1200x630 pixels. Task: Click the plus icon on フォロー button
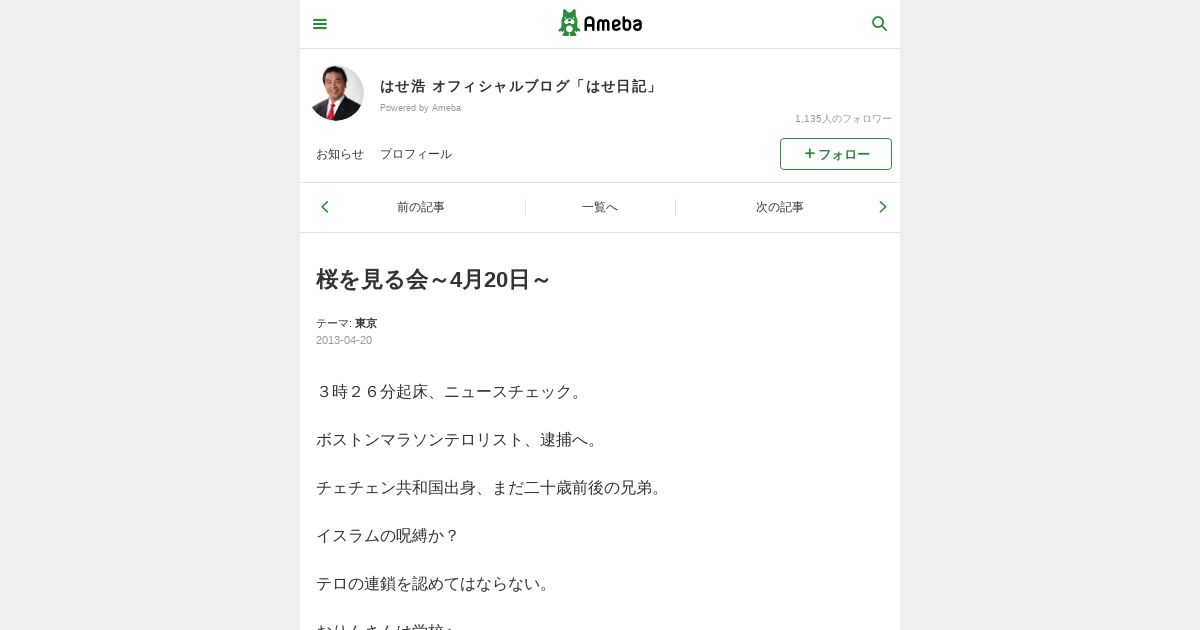point(810,154)
